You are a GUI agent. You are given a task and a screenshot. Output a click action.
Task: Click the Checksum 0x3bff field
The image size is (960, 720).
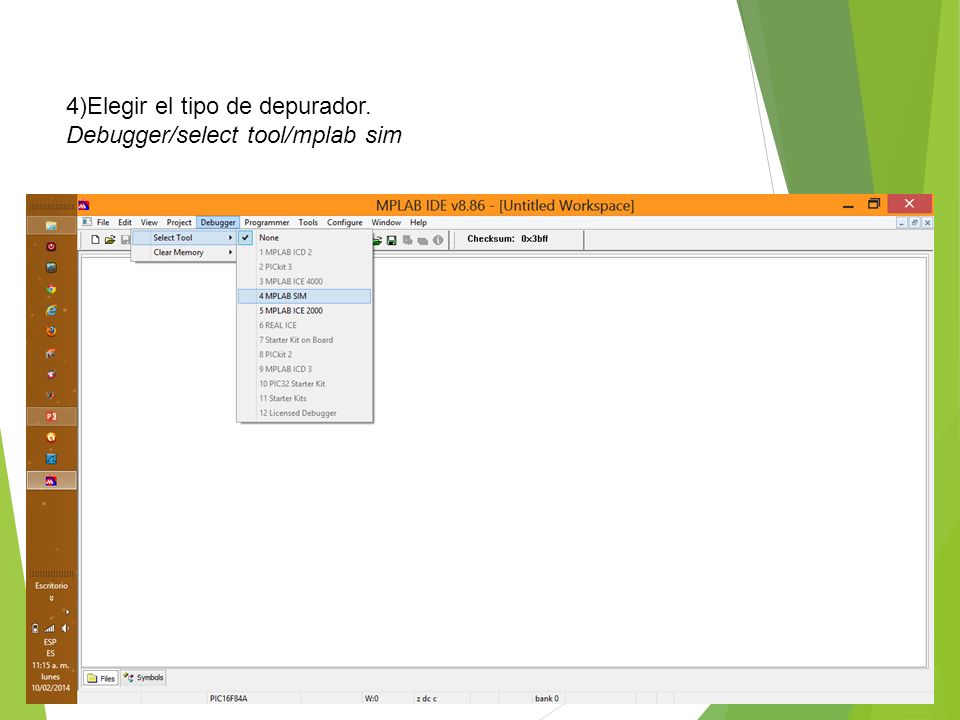pyautogui.click(x=508, y=239)
